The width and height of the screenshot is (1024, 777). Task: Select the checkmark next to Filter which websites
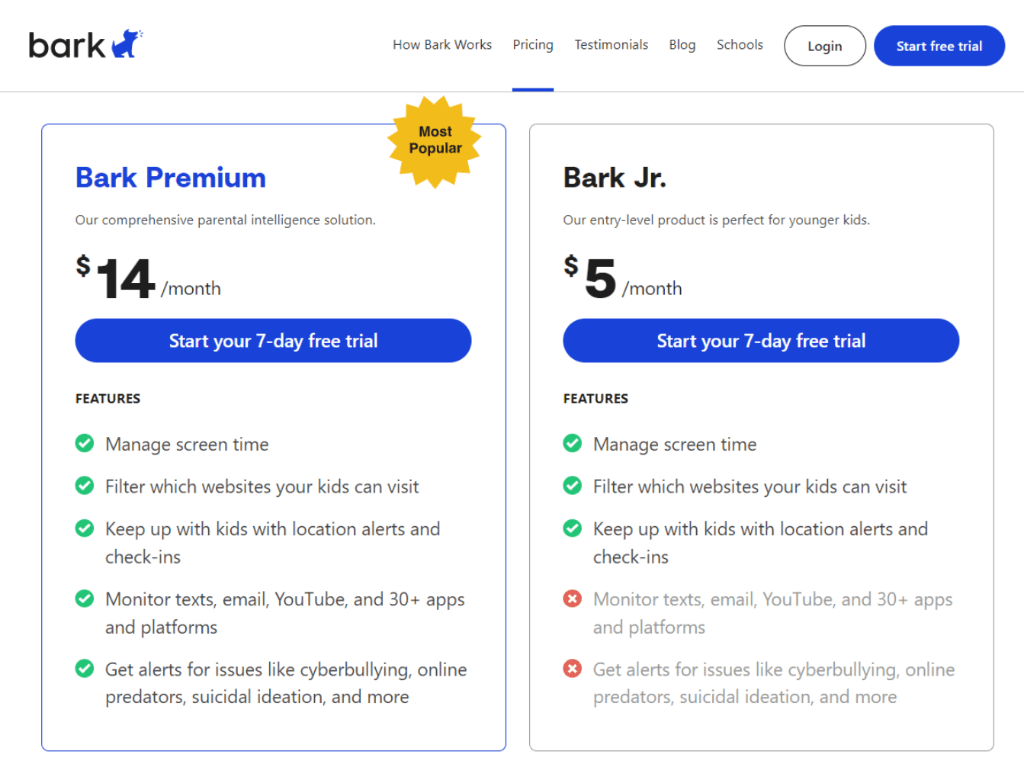coord(85,486)
